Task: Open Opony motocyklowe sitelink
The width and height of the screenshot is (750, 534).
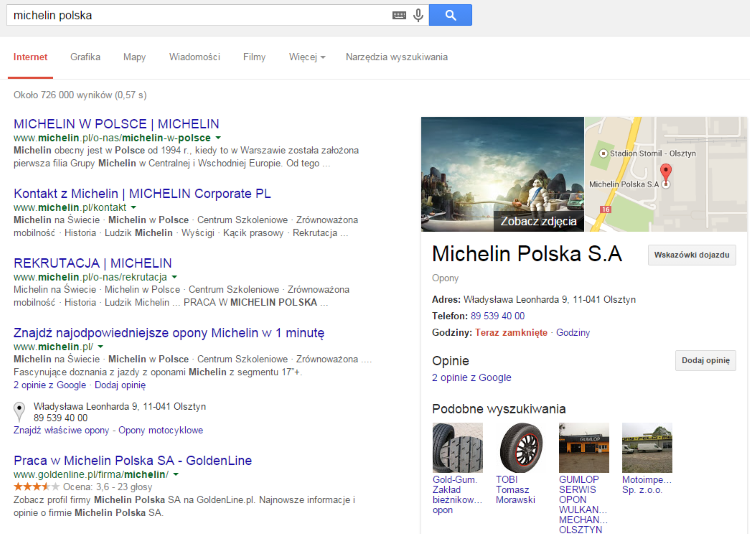Action: point(161,430)
